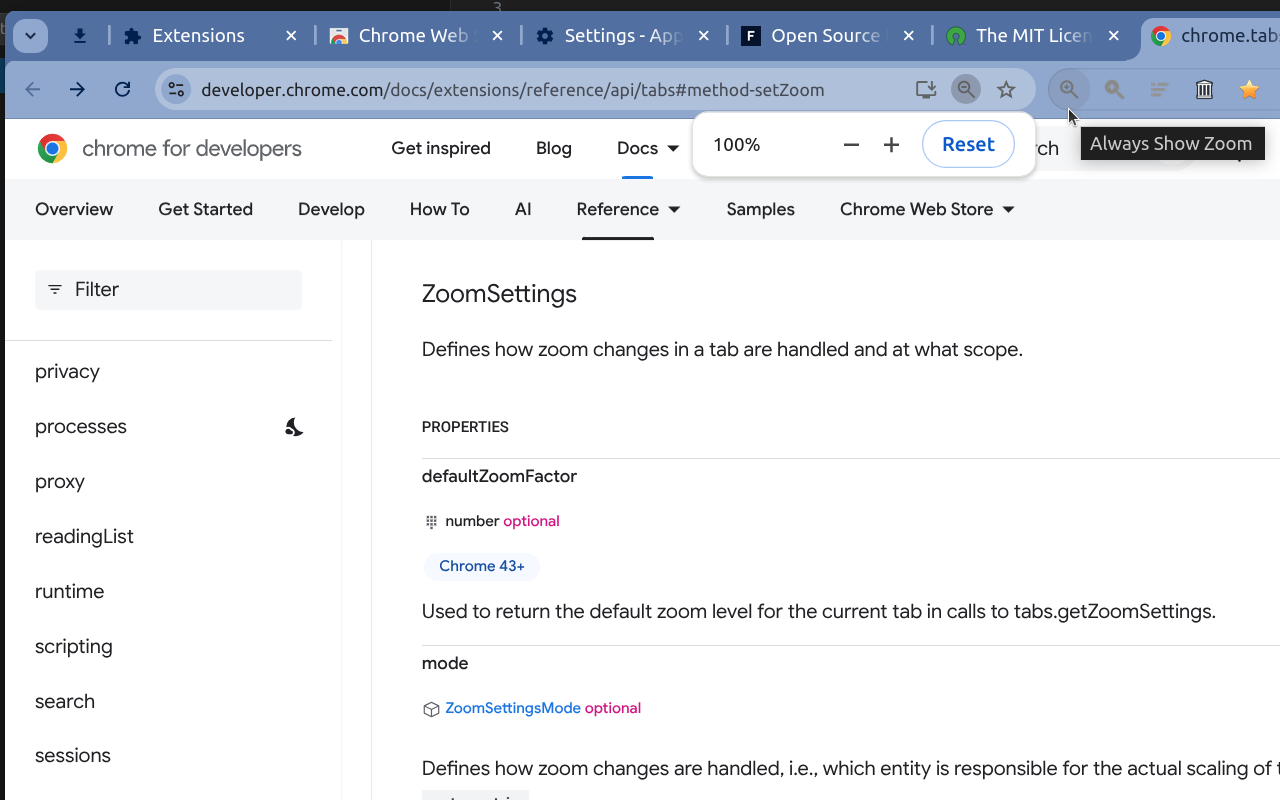Click the trash can extension icon
Screen dimensions: 1280x800
tap(1204, 90)
